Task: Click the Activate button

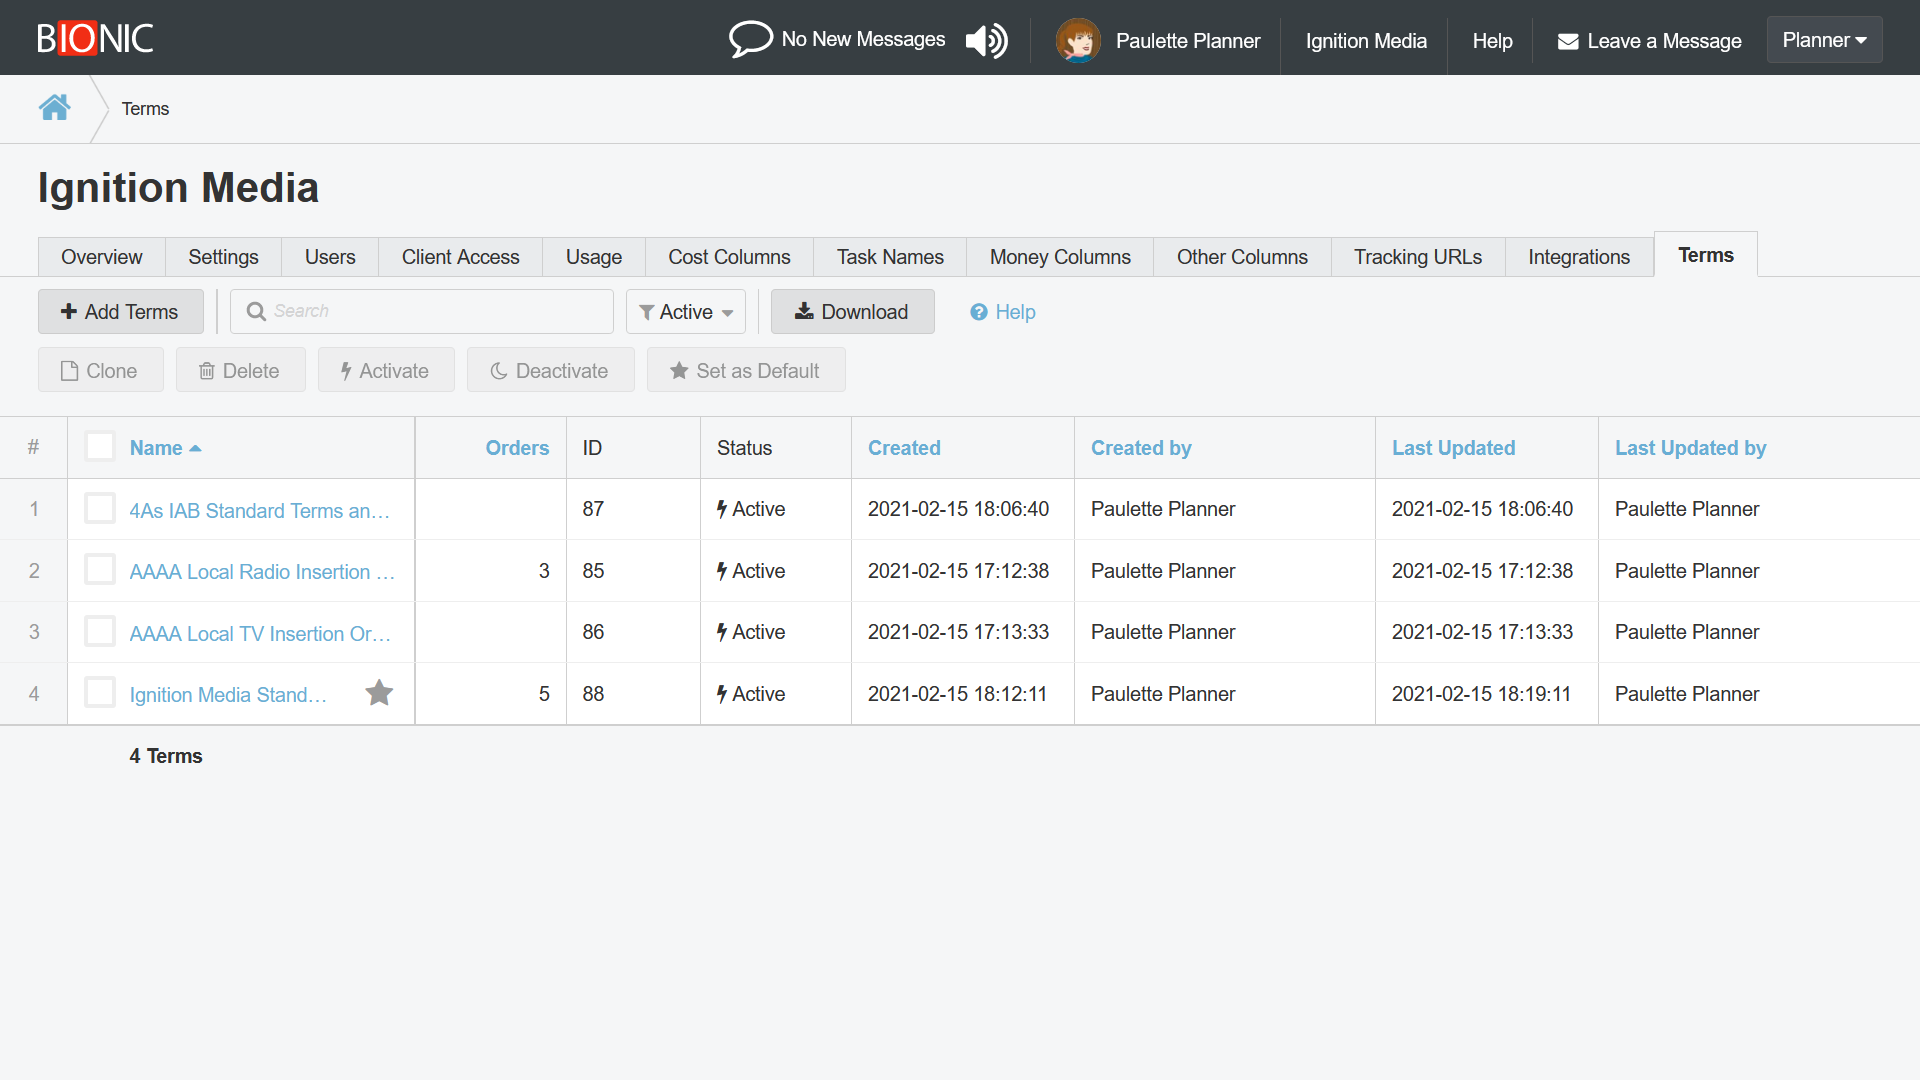Action: (386, 370)
